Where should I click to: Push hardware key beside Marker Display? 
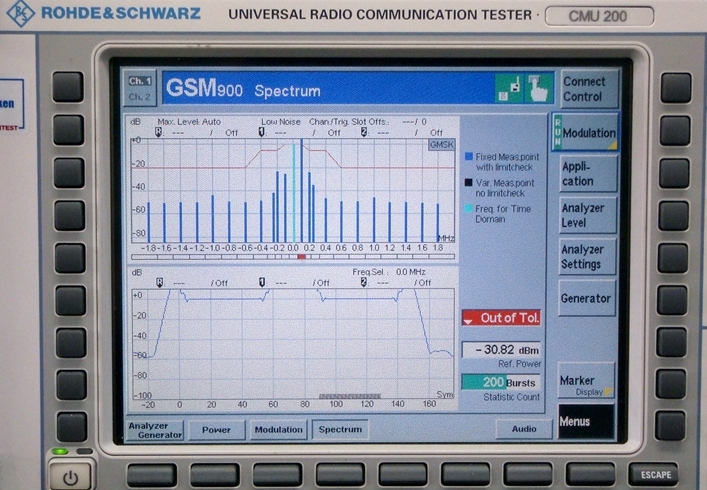(x=672, y=384)
